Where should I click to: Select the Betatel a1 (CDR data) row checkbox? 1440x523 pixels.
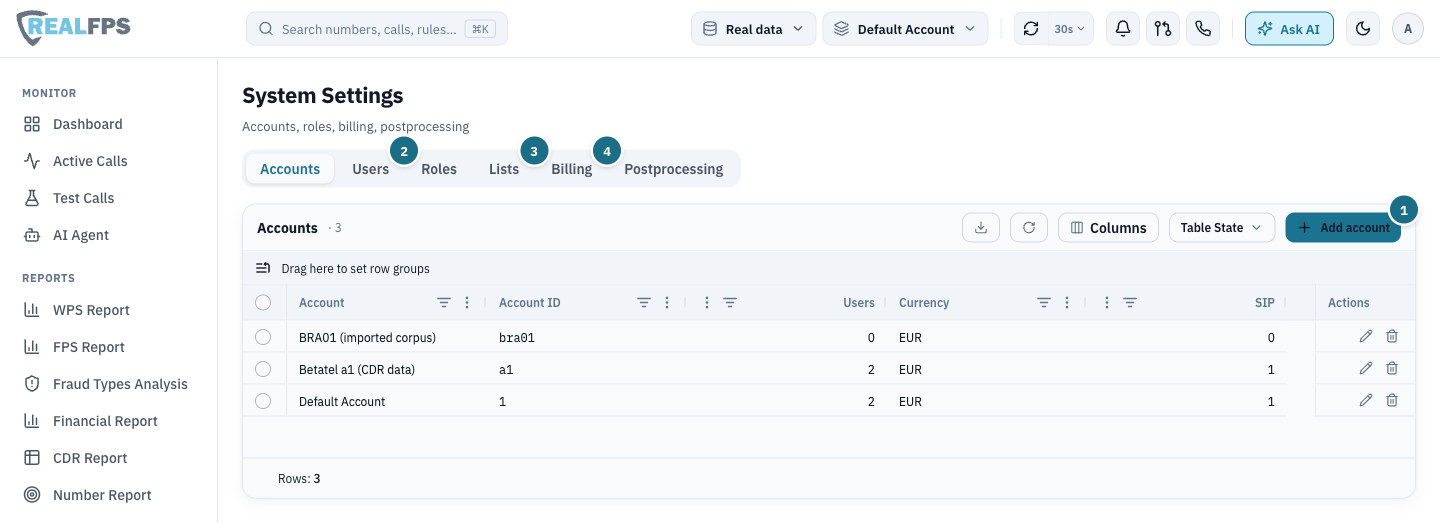pos(263,369)
